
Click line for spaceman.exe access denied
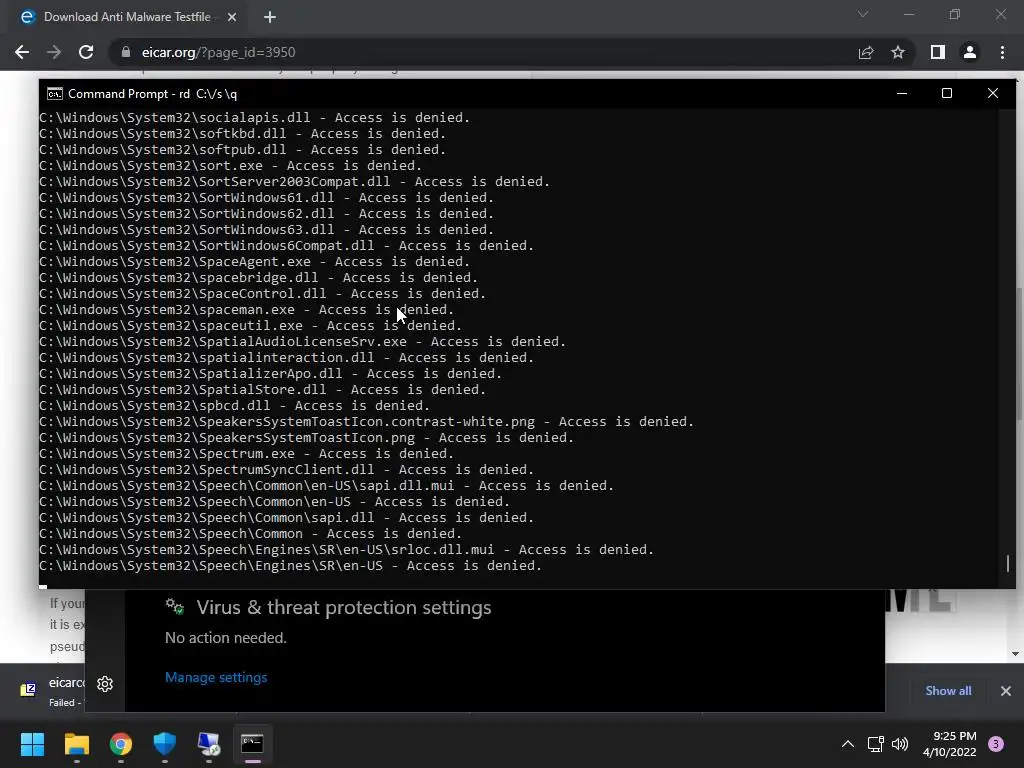click(x=246, y=310)
